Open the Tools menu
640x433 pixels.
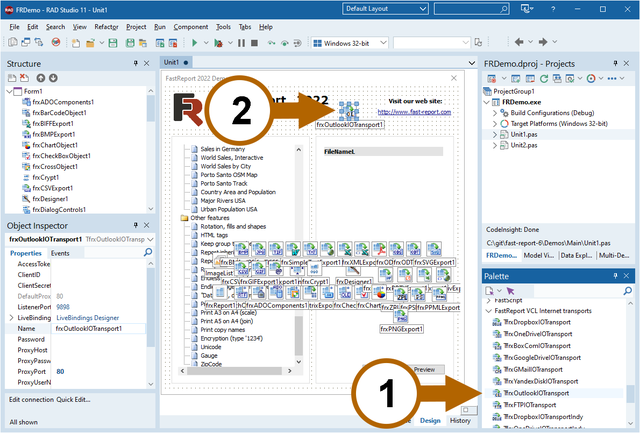pos(223,27)
